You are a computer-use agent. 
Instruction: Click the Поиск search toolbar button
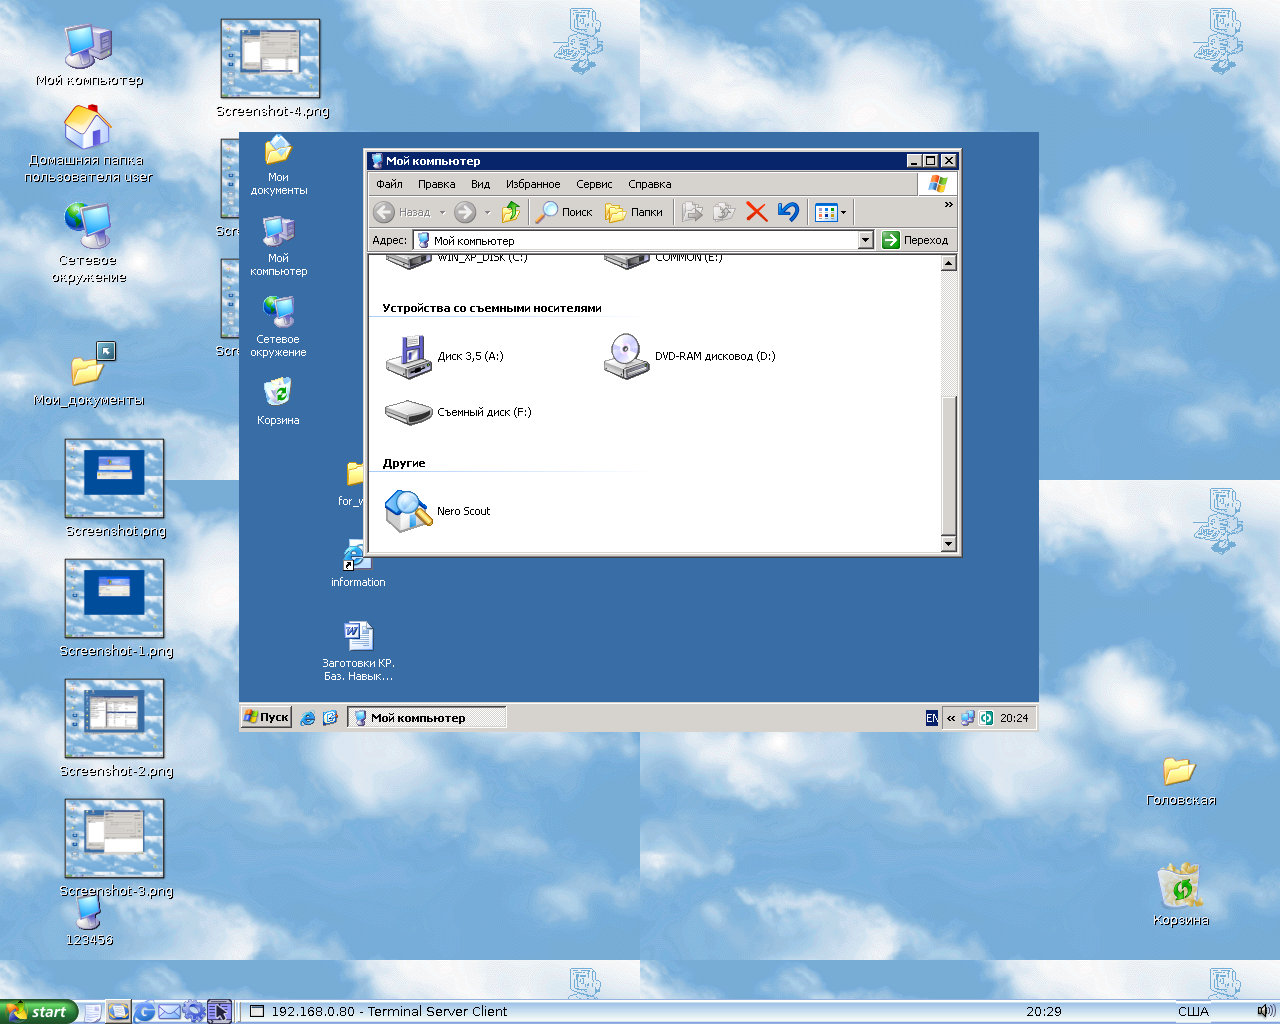tap(565, 212)
